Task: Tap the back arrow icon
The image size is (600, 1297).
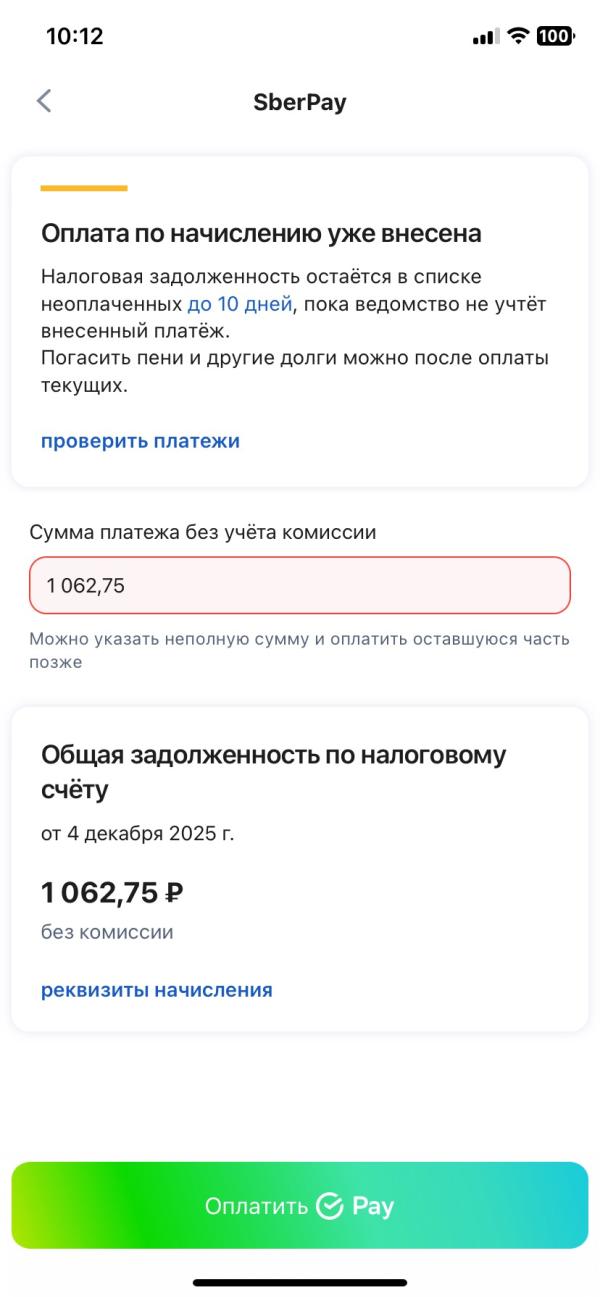Action: click(43, 101)
